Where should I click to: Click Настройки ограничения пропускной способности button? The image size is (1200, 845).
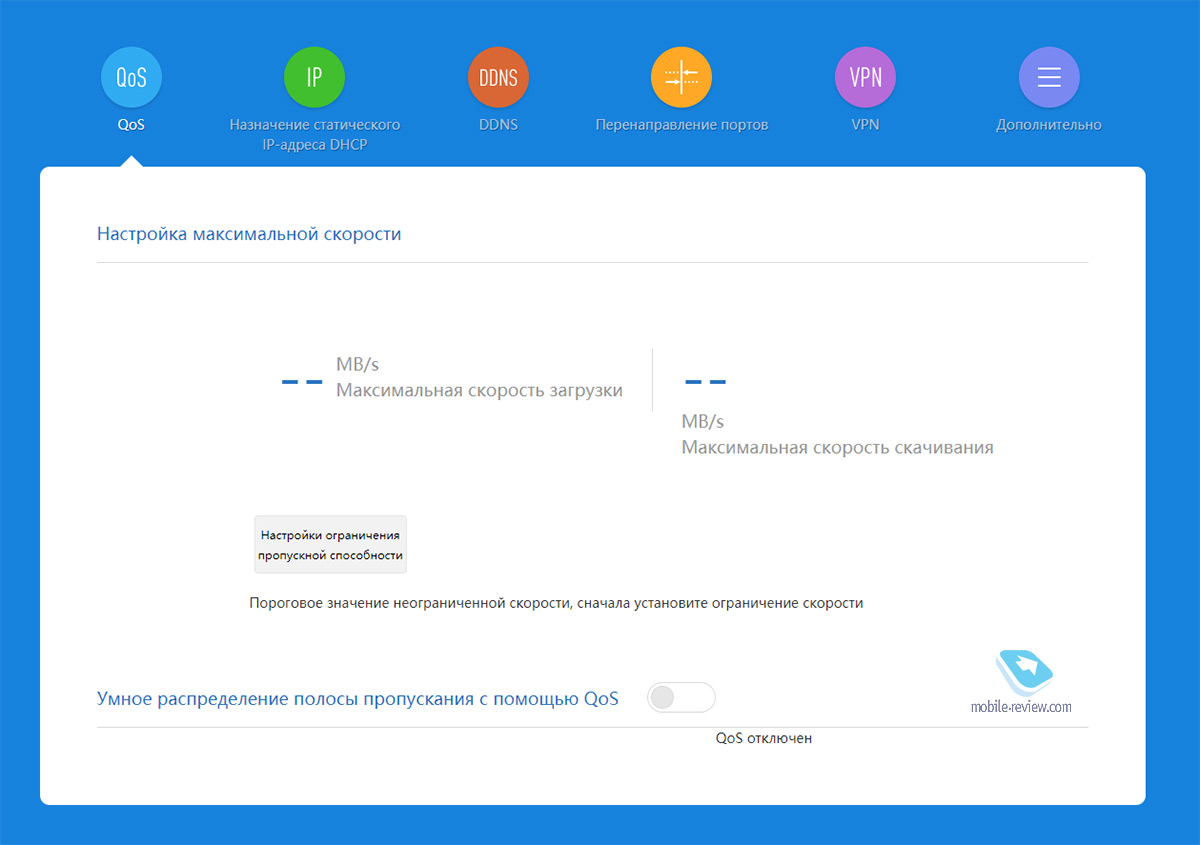[x=330, y=544]
